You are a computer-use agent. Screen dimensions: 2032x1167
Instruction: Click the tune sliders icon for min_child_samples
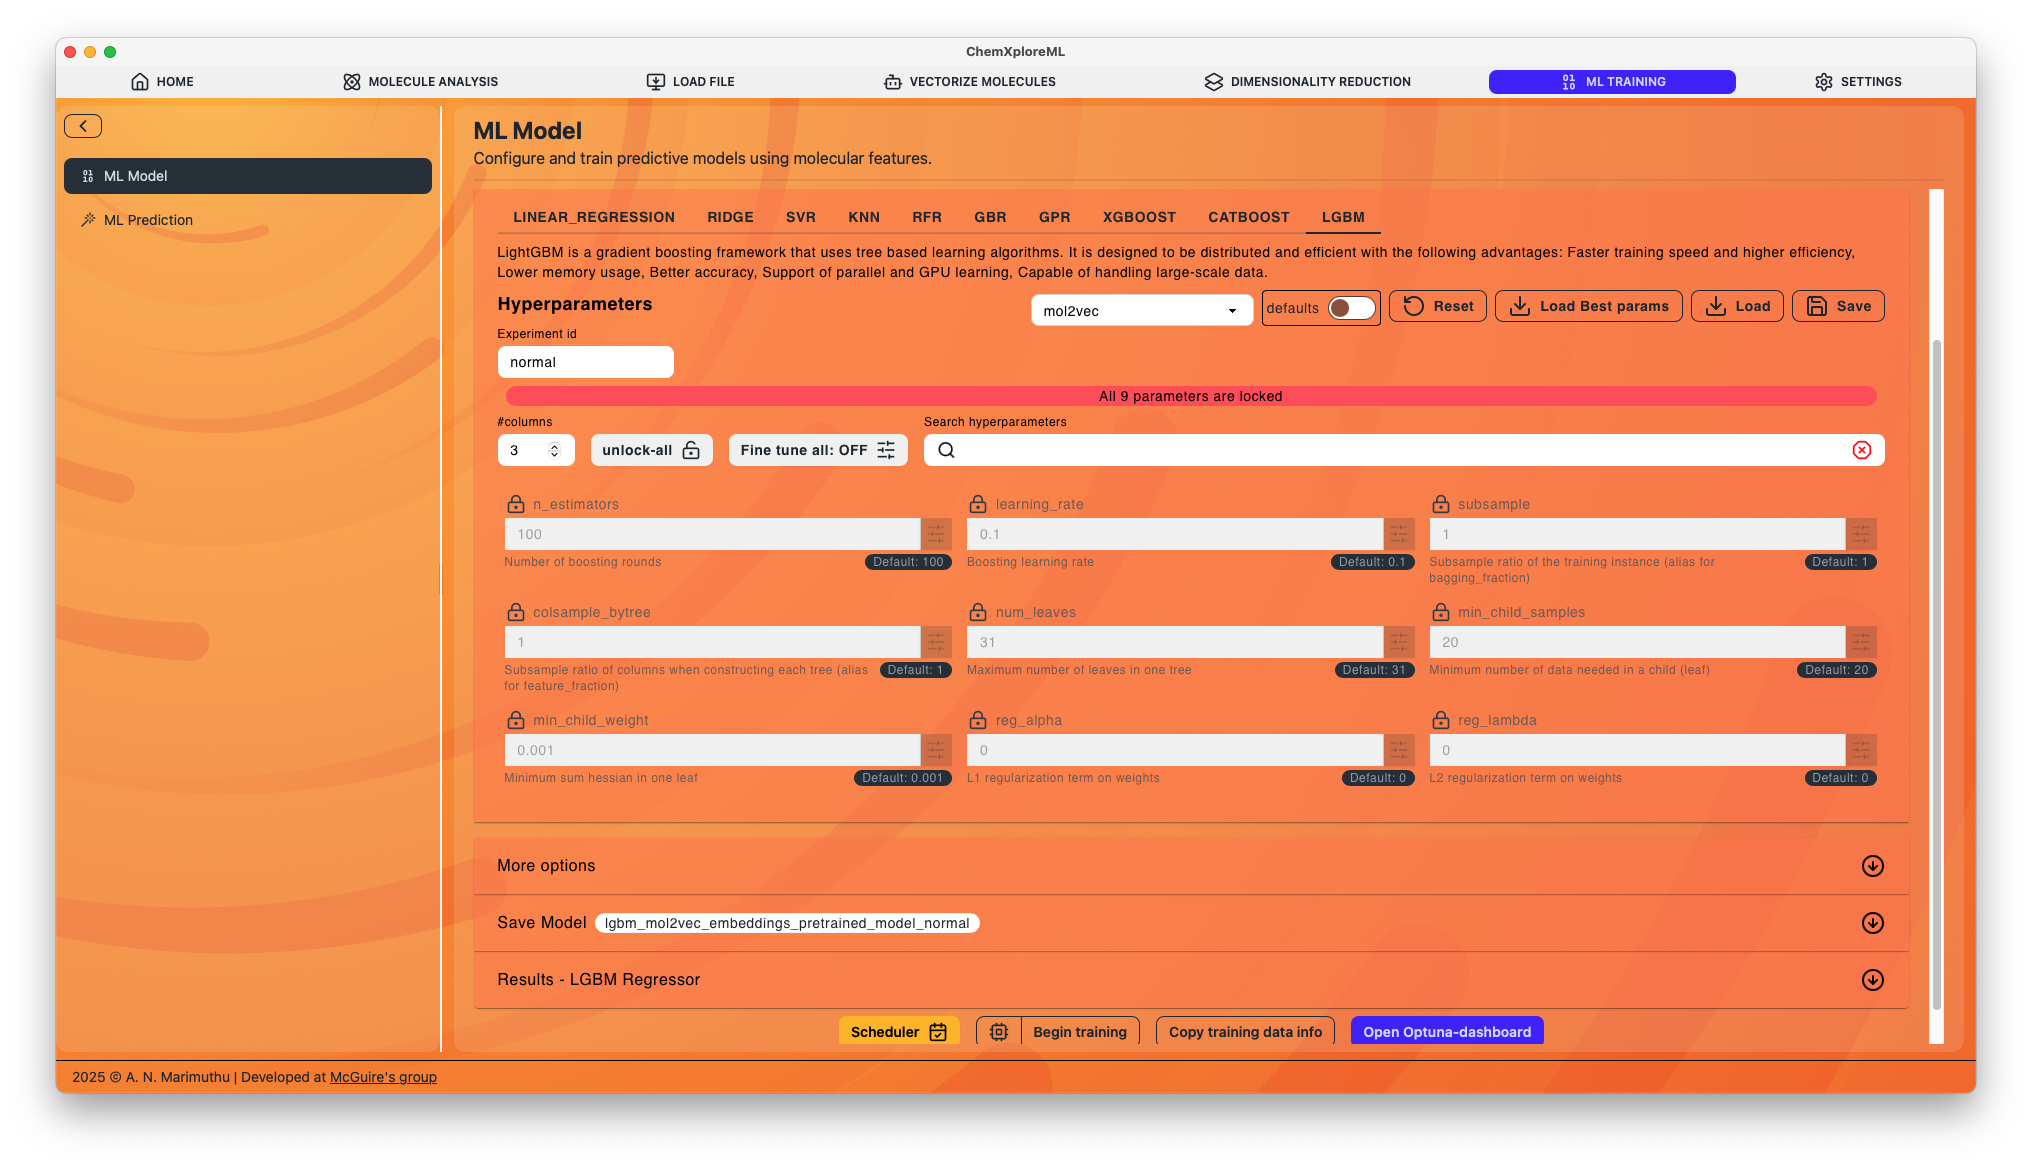[x=1861, y=642]
